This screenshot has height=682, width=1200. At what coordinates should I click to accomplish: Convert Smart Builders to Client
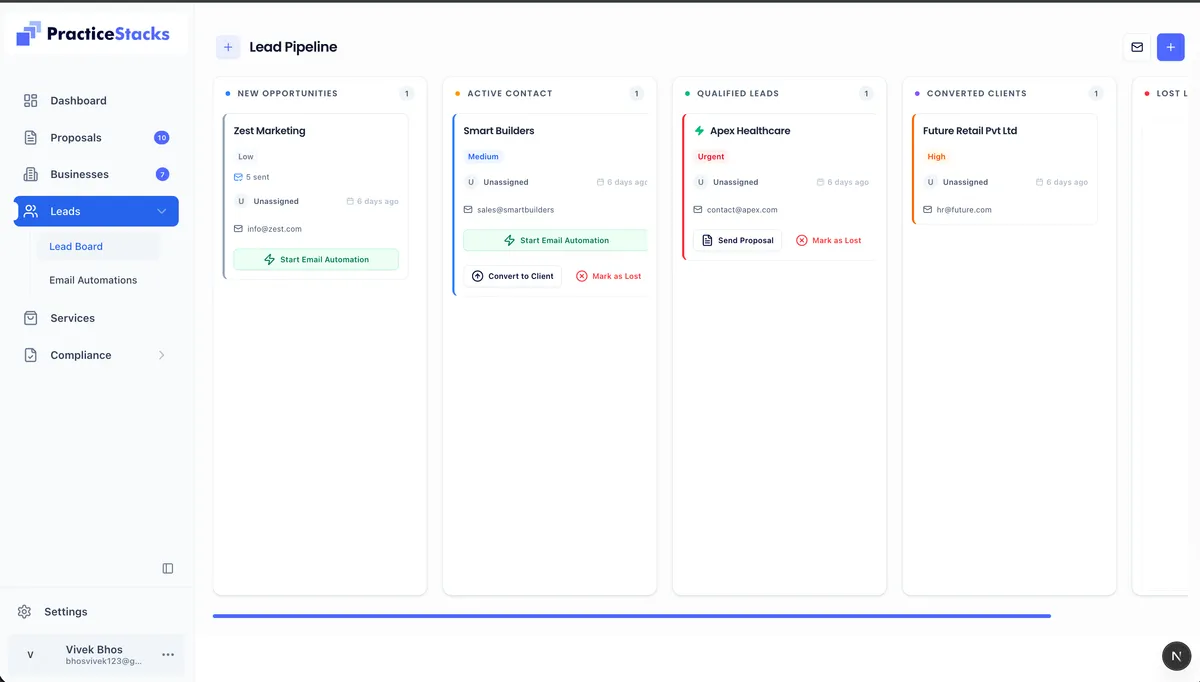click(x=513, y=276)
